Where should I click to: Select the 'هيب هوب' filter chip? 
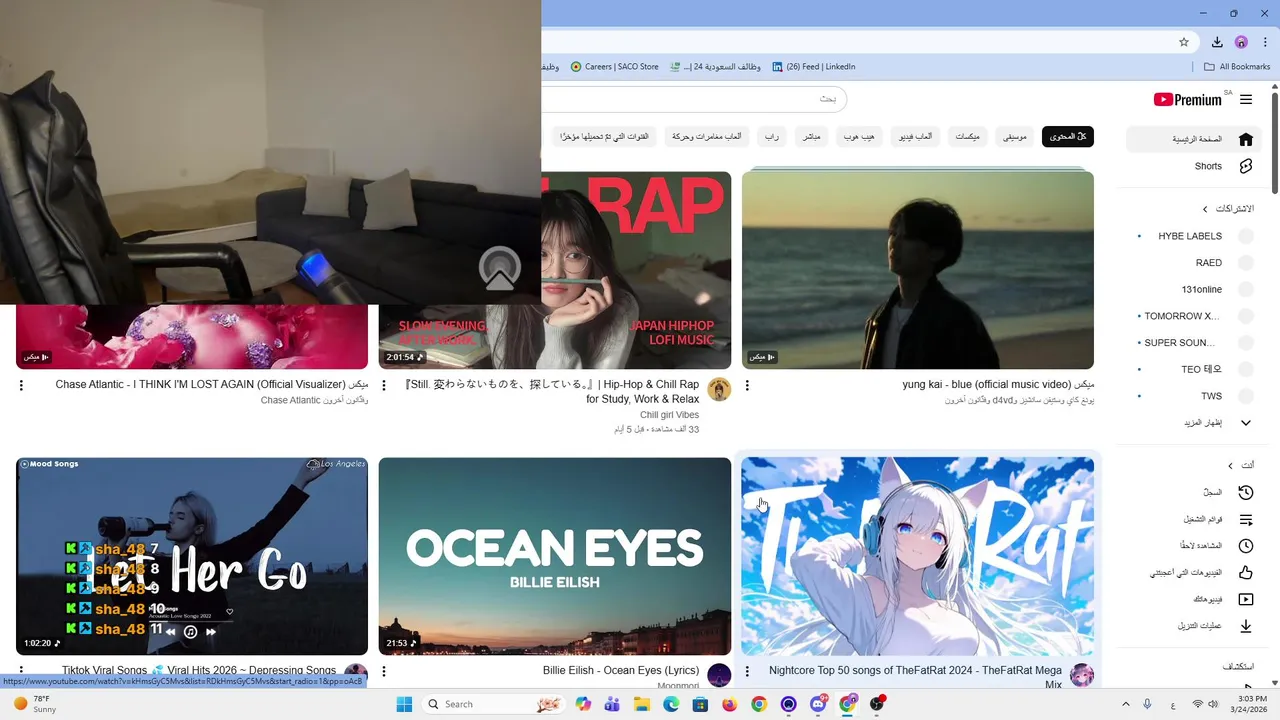coord(859,136)
